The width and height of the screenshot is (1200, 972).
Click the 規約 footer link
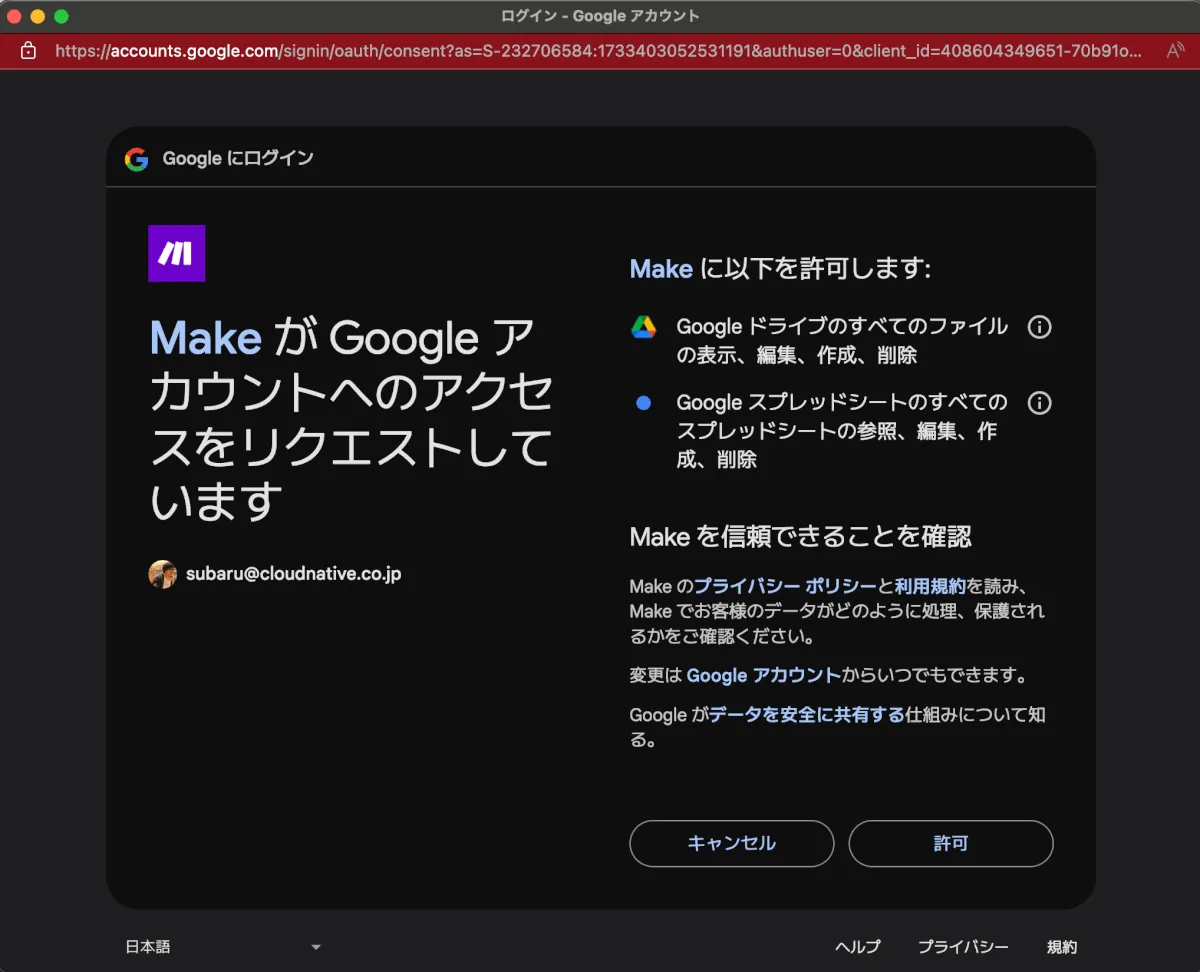tap(1062, 947)
